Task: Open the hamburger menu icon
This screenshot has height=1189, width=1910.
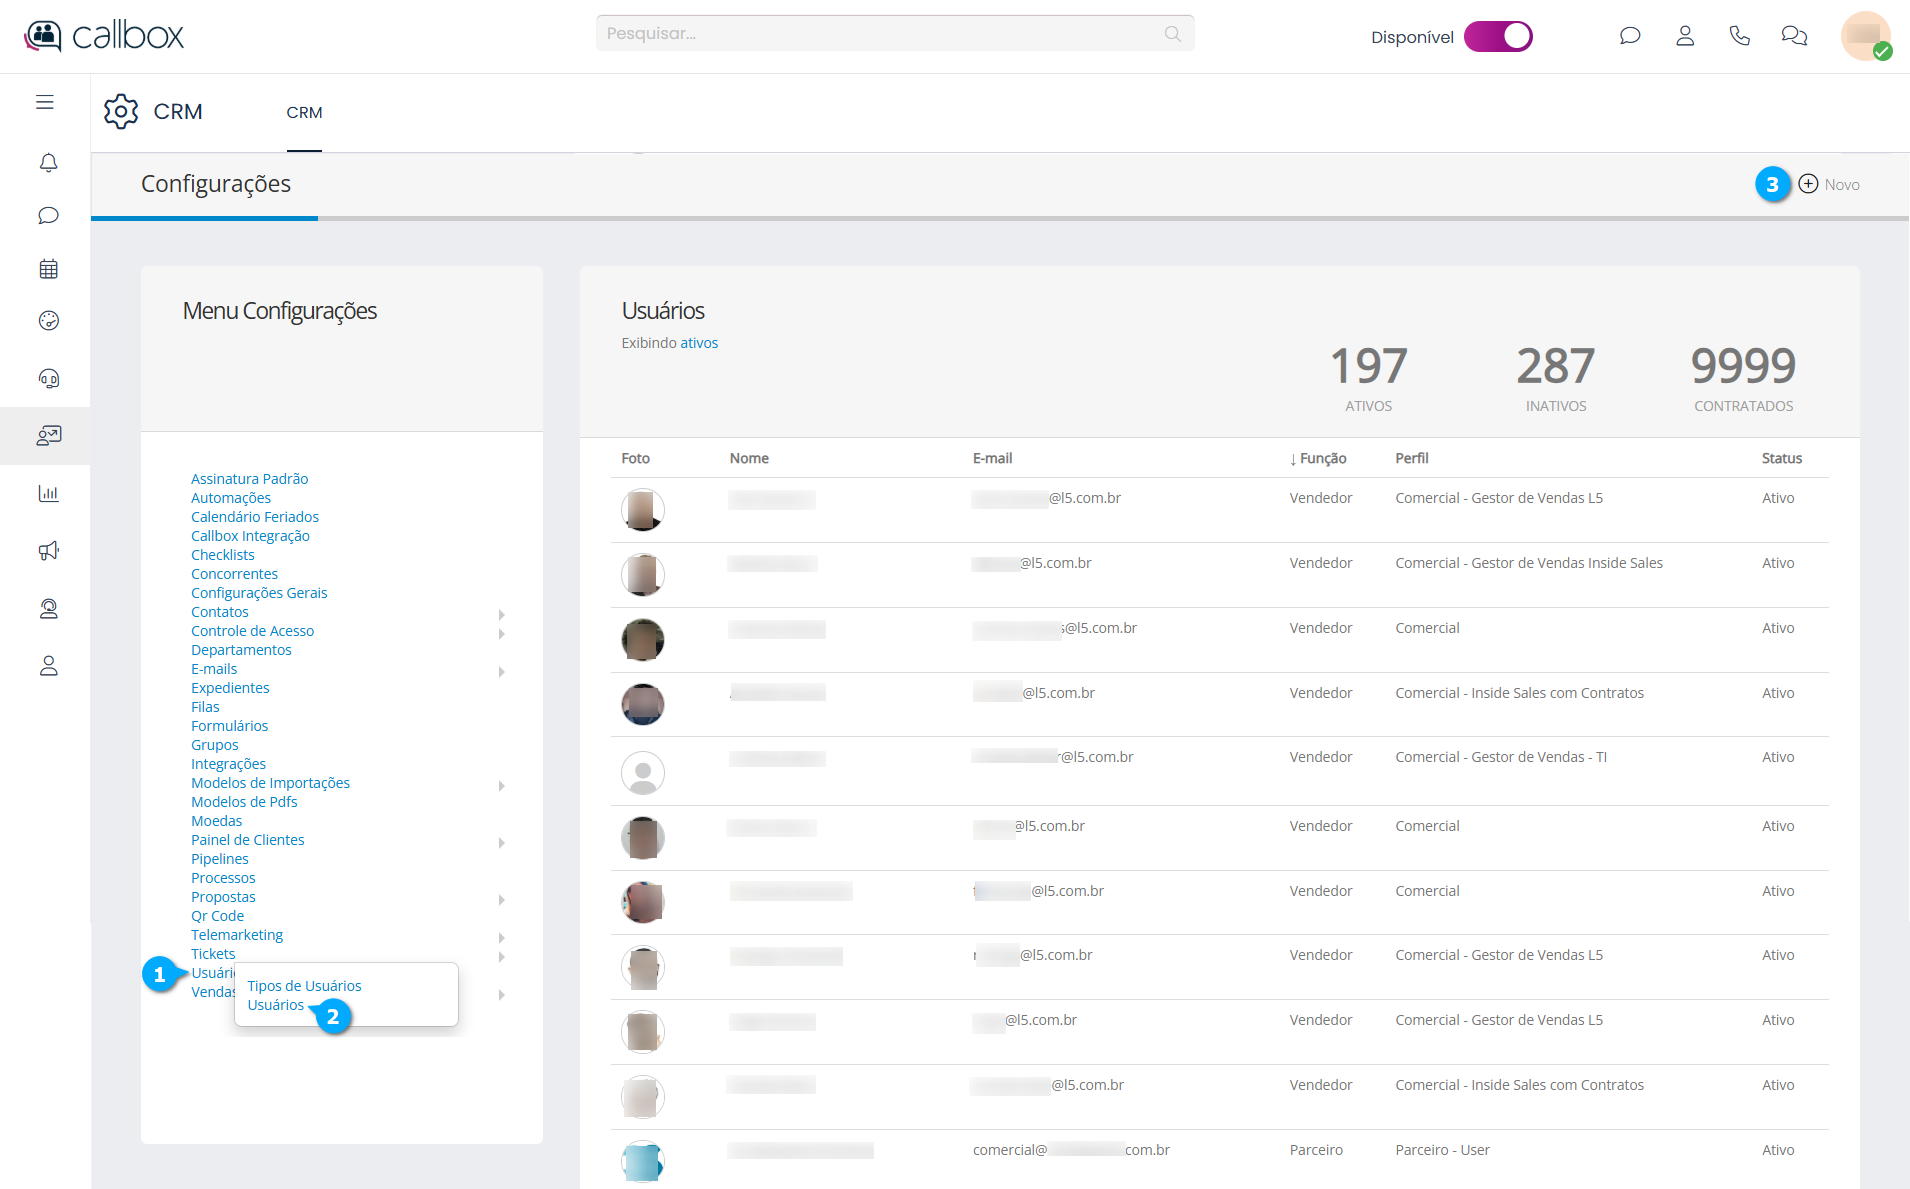Action: [45, 102]
